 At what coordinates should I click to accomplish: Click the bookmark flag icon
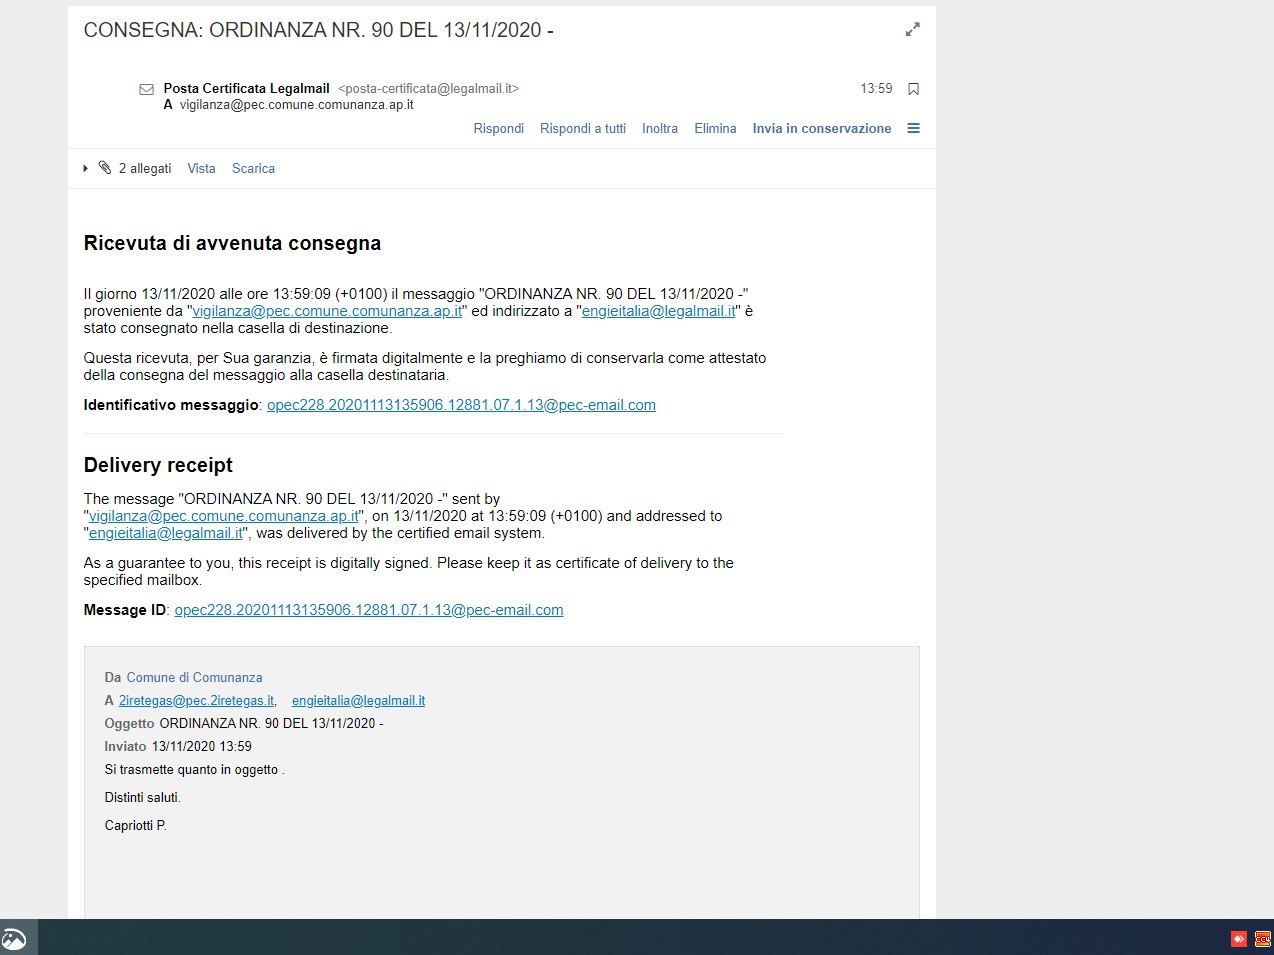913,89
